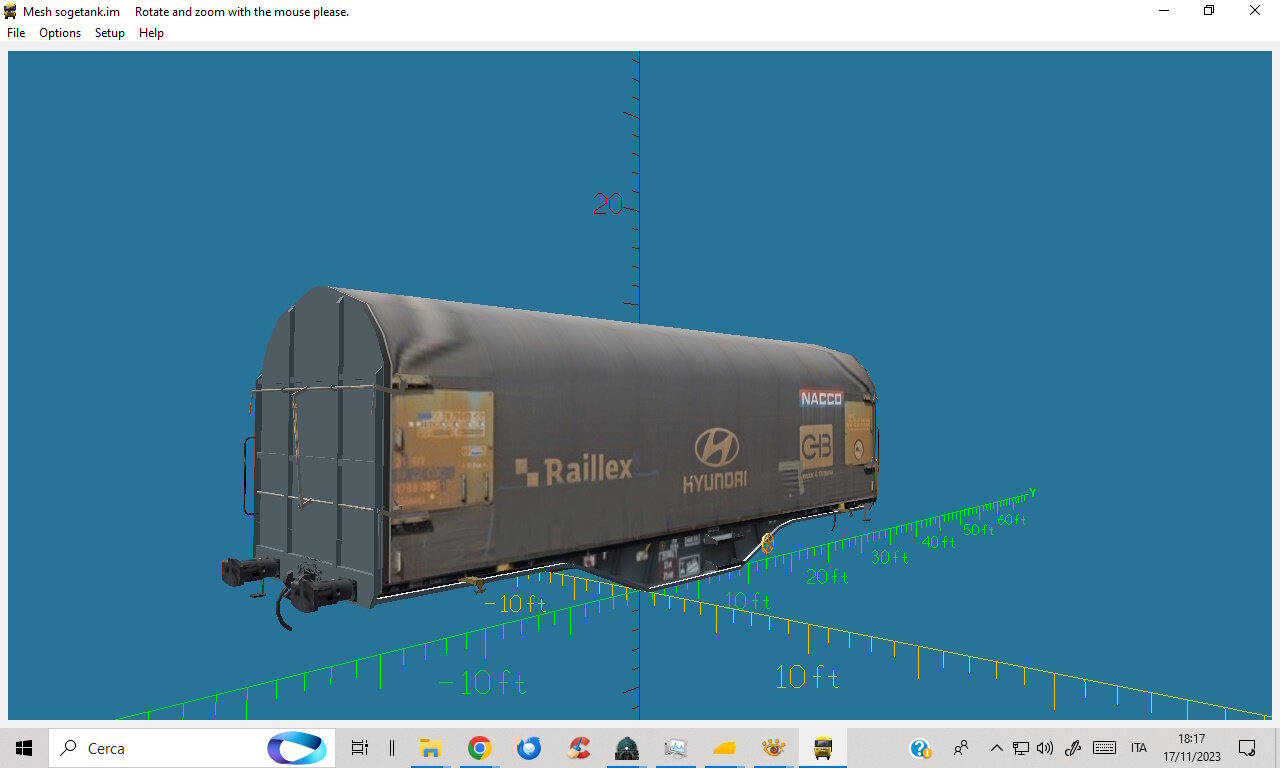Open the People icon in system tray
Viewport: 1280px width, 768px height.
pos(961,748)
